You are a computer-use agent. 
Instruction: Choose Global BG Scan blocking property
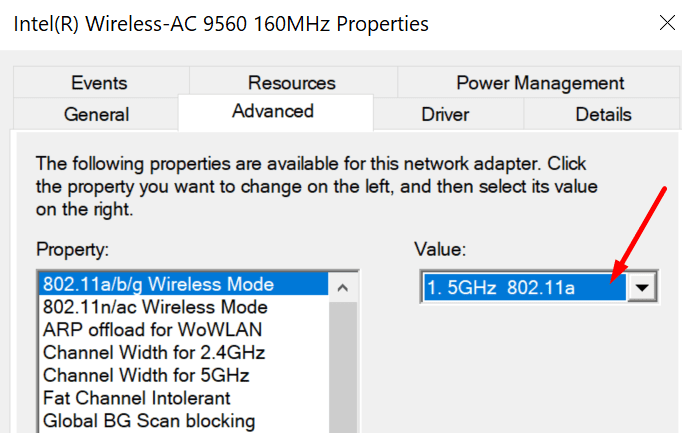click(x=149, y=421)
